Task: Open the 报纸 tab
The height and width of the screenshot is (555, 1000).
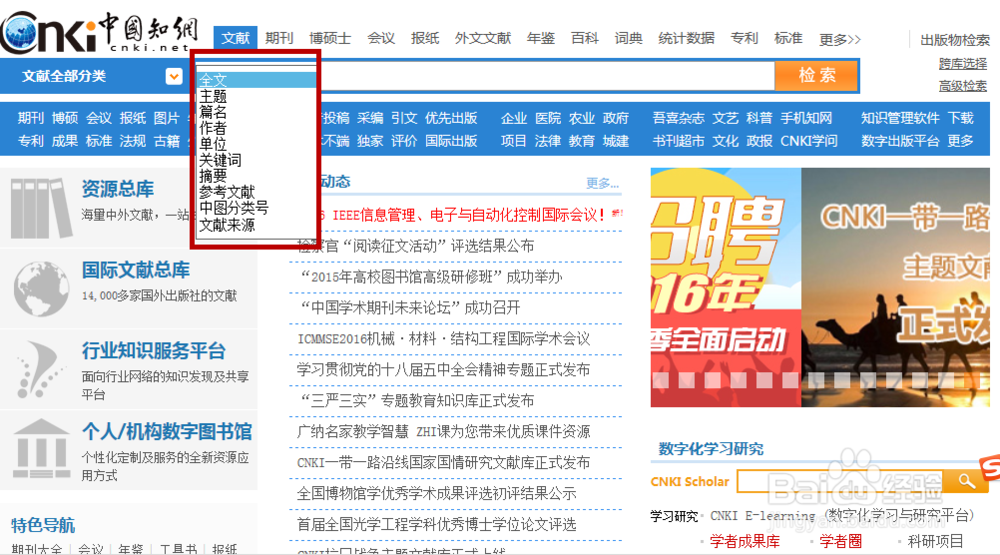Action: coord(425,38)
